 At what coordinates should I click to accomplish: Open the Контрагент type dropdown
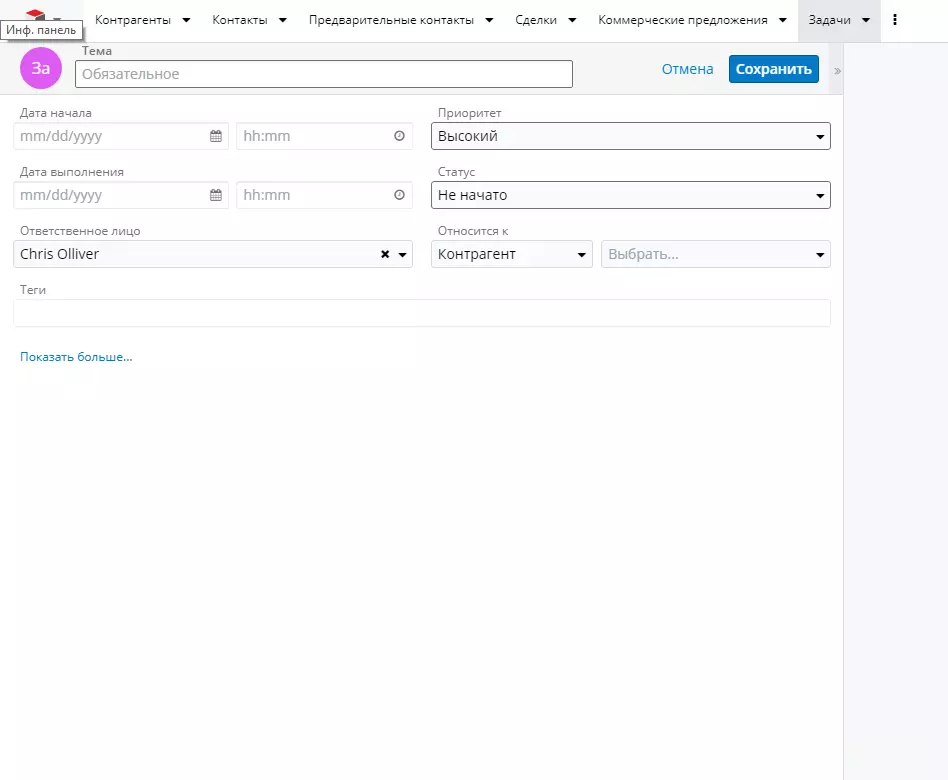pos(511,255)
